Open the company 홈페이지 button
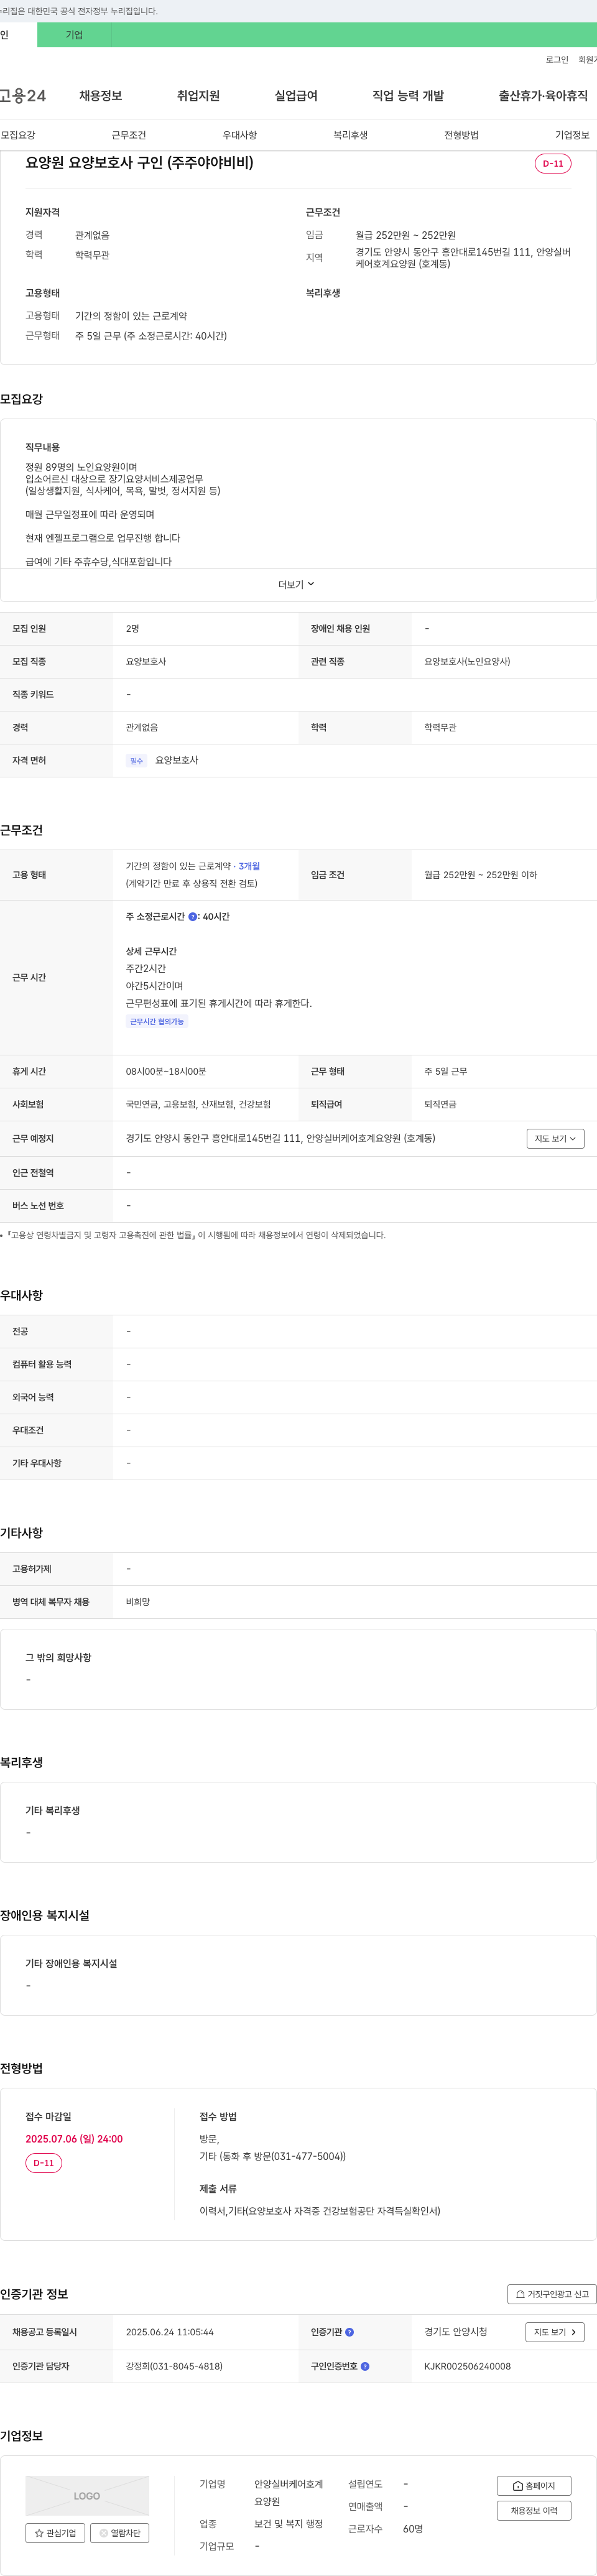Viewport: 597px width, 2576px height. 534,2486
